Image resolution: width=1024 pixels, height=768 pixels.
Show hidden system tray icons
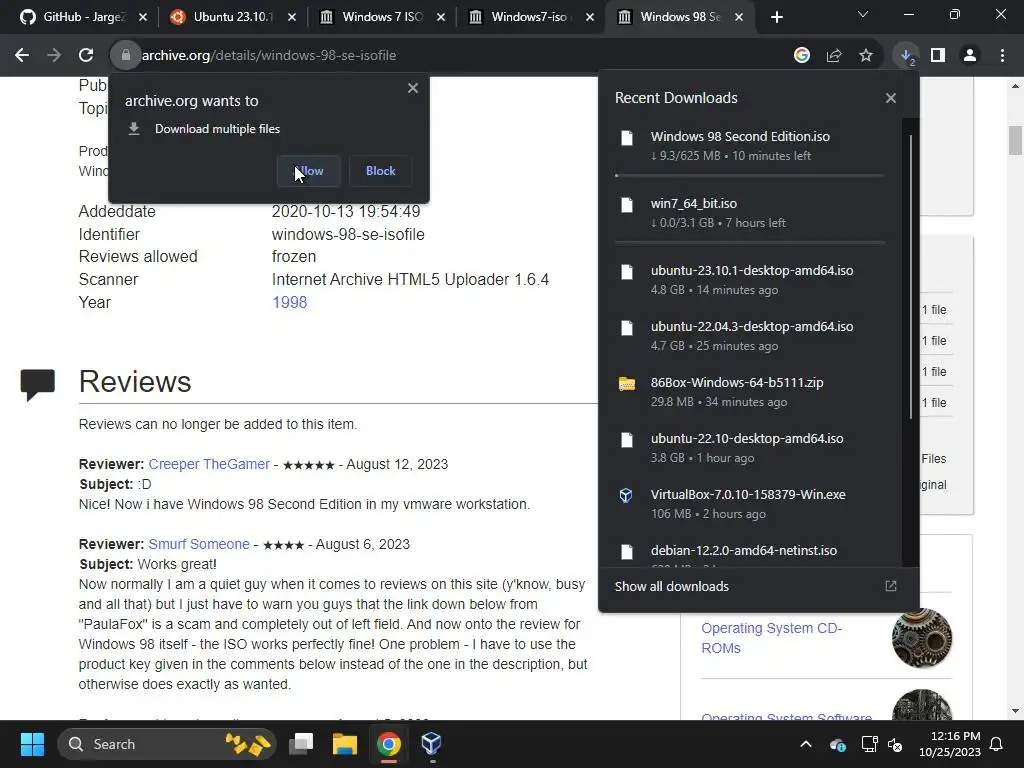point(806,744)
